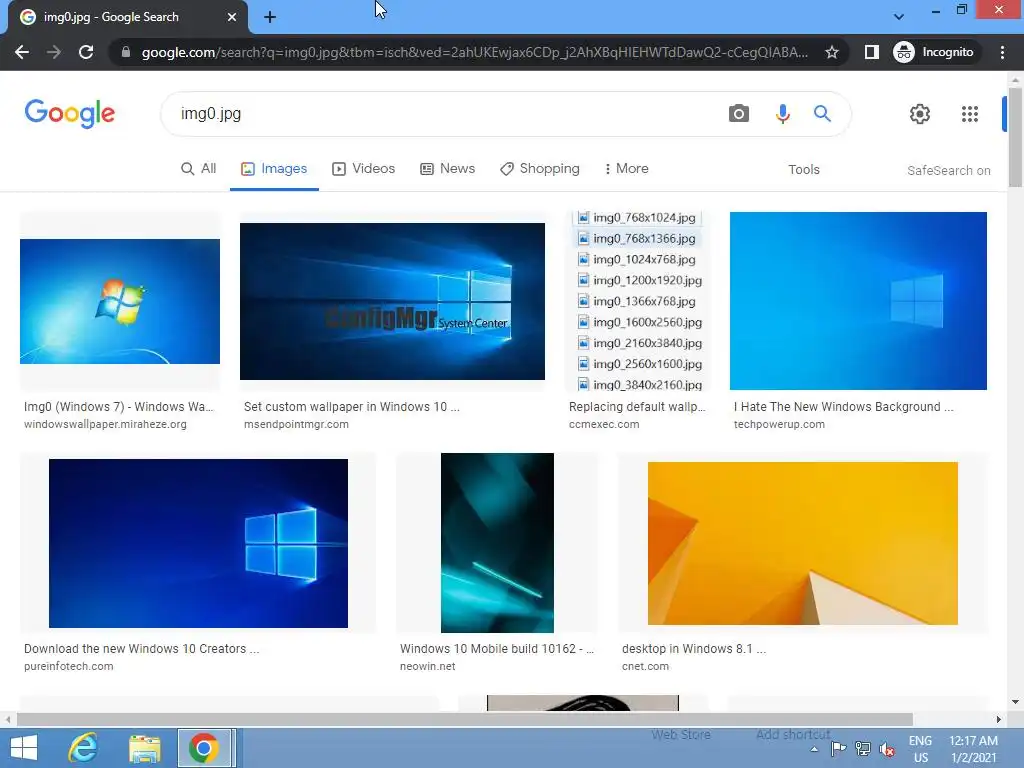Image resolution: width=1024 pixels, height=768 pixels.
Task: Open Google quick settings gear
Action: [x=920, y=114]
